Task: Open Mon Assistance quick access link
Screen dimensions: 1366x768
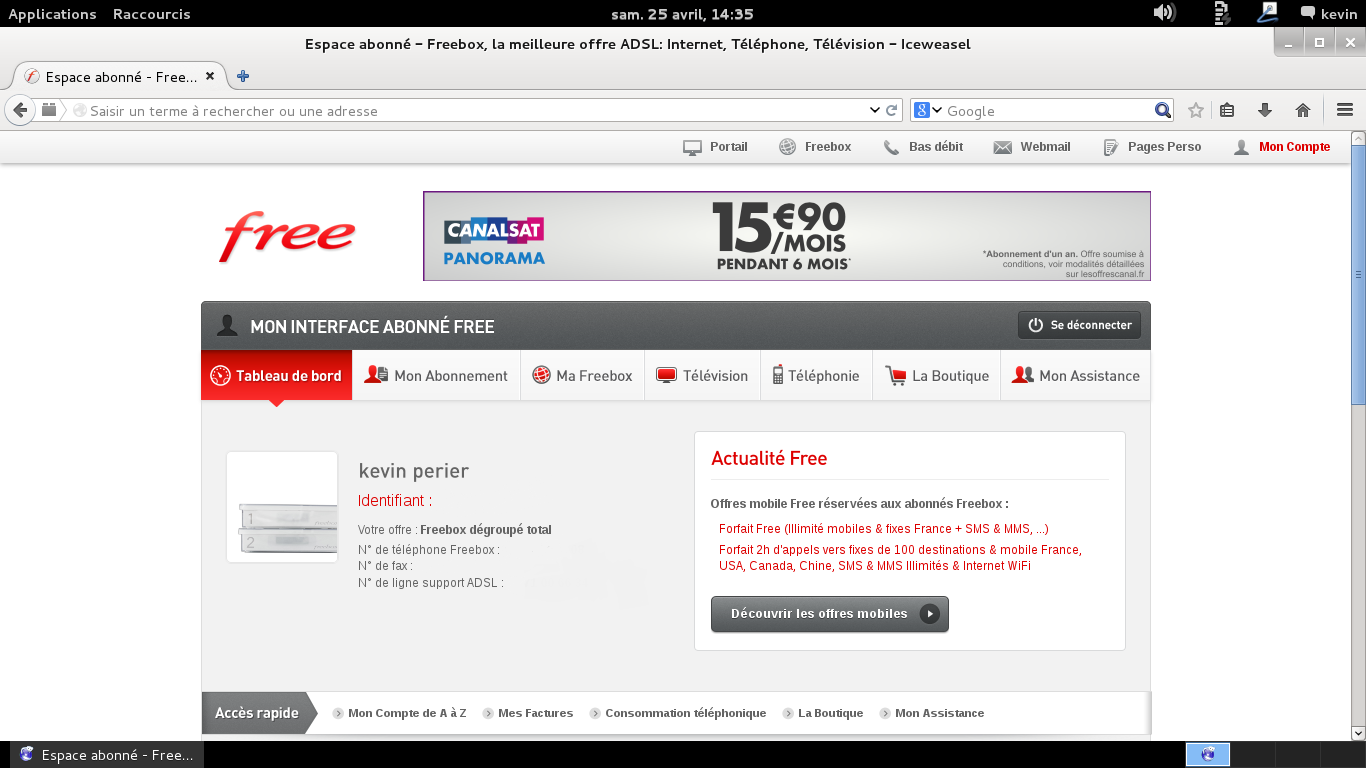Action: [x=932, y=713]
